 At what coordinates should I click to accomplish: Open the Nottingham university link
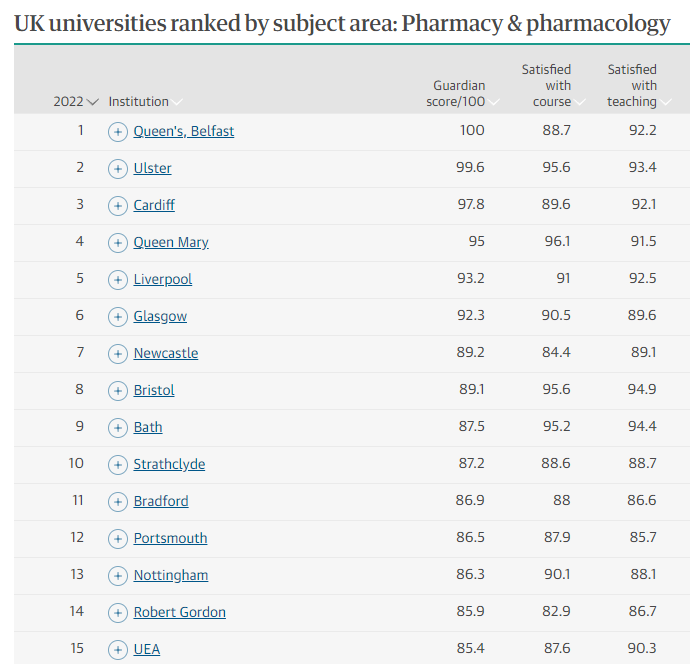pos(171,575)
